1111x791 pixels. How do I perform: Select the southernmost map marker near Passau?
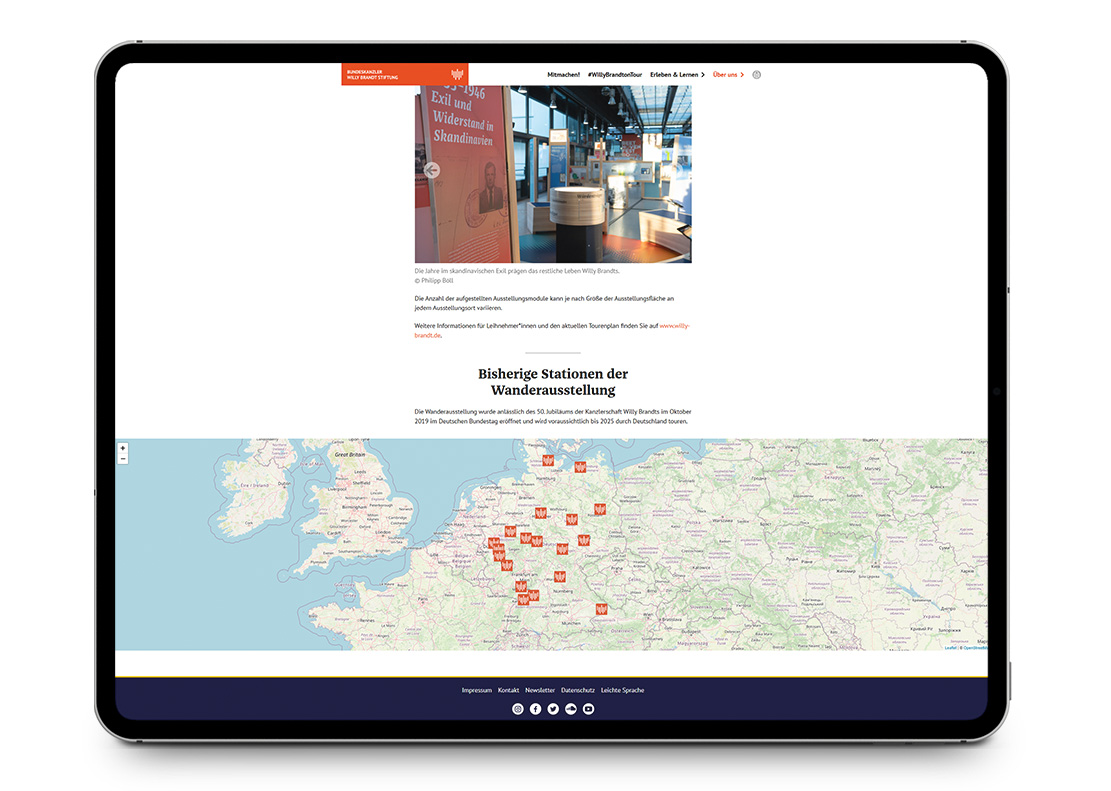pos(602,608)
